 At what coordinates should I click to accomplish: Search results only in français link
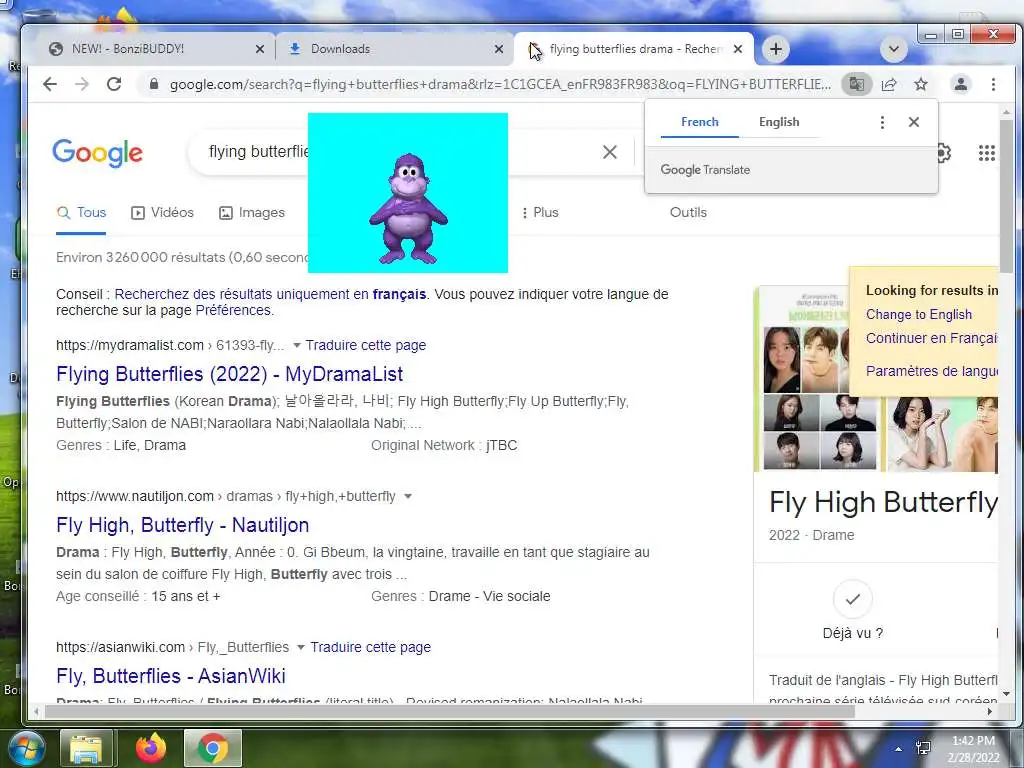pos(270,295)
